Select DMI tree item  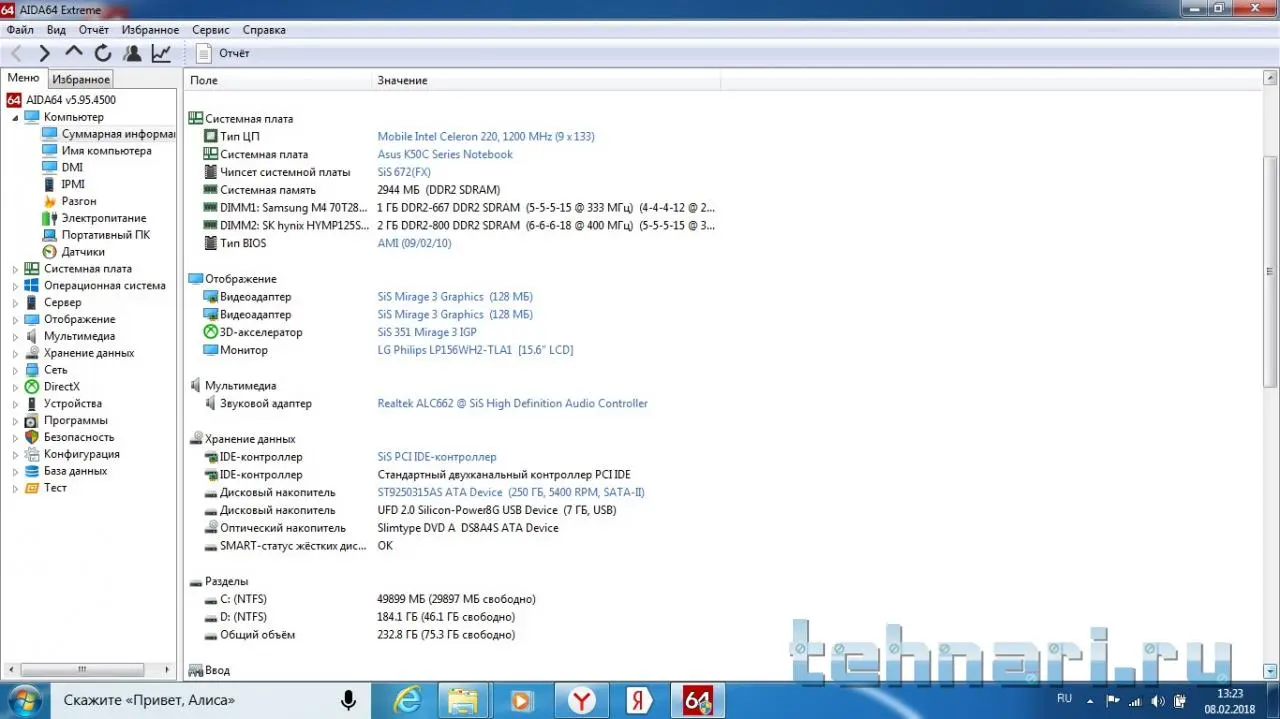click(72, 168)
